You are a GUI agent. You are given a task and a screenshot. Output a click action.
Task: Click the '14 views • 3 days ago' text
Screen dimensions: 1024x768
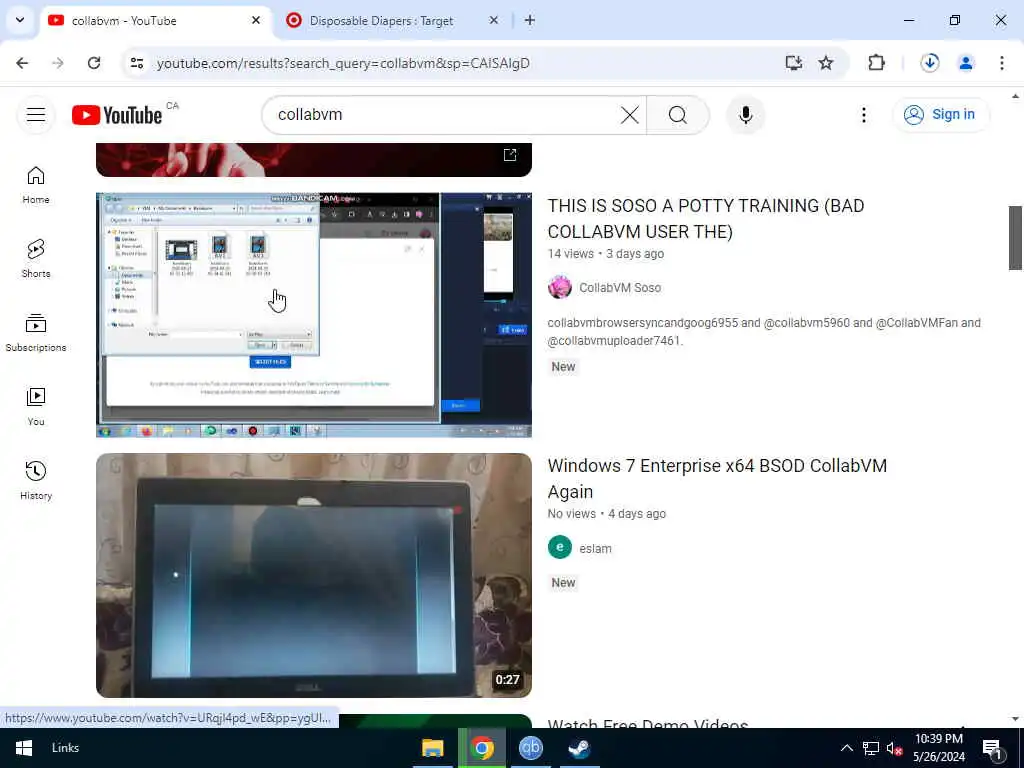pos(605,253)
